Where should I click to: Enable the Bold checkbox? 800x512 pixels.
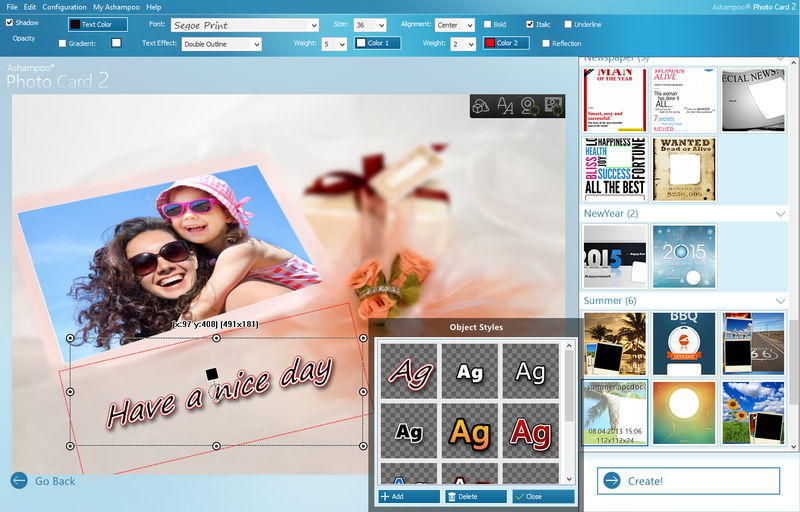(x=487, y=24)
